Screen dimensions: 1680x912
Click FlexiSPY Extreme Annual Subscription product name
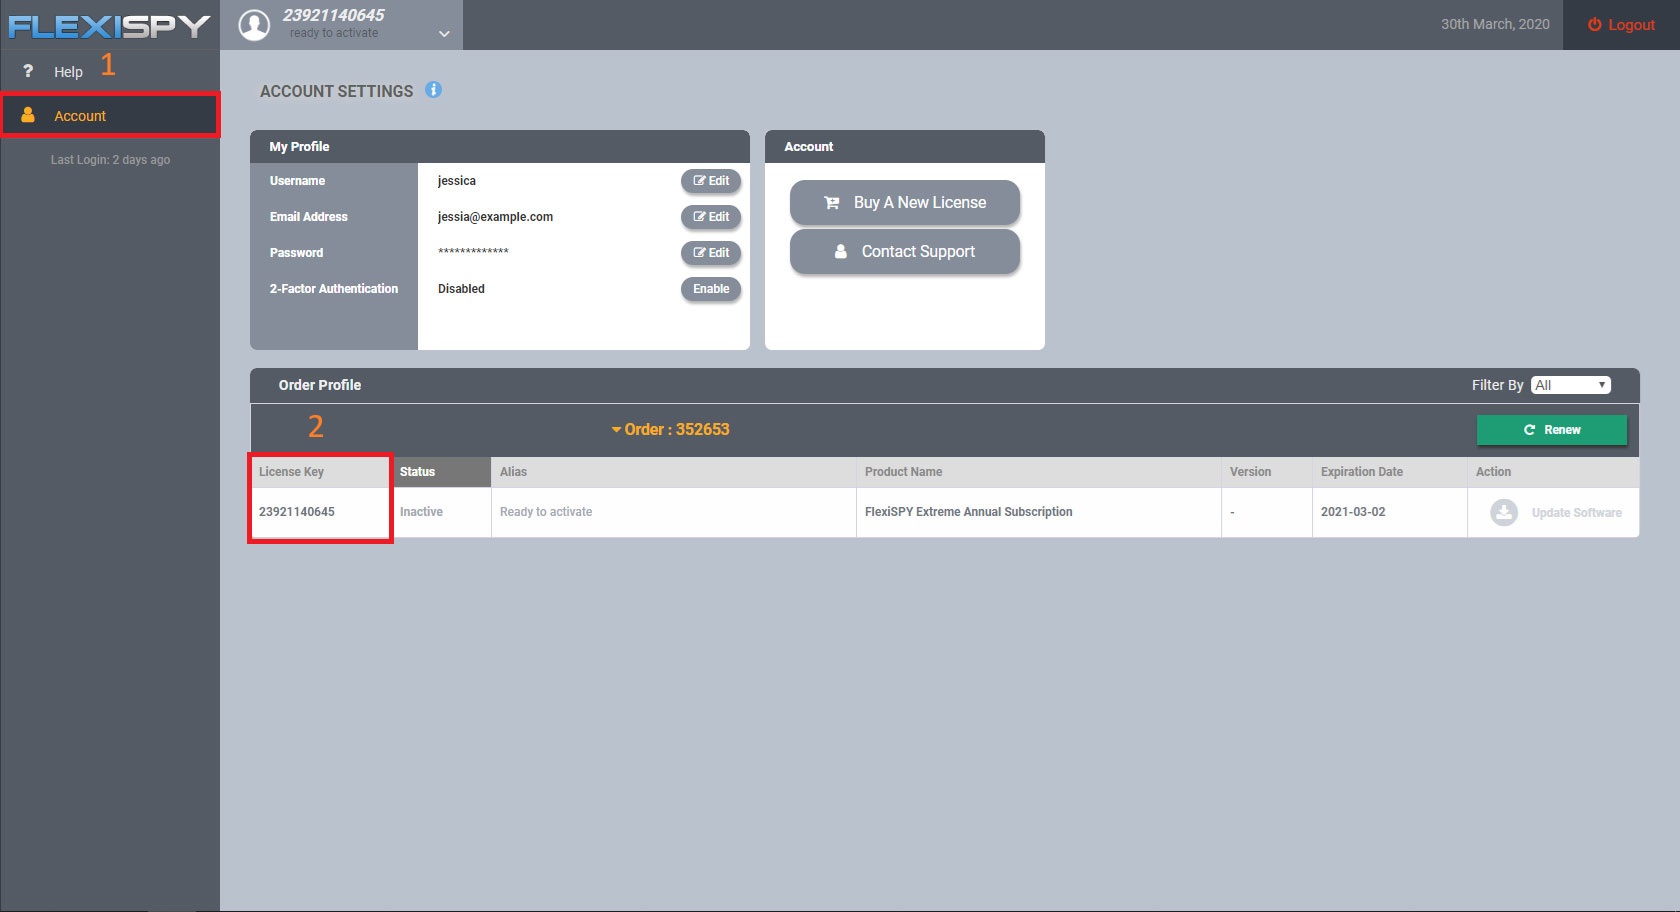(968, 512)
